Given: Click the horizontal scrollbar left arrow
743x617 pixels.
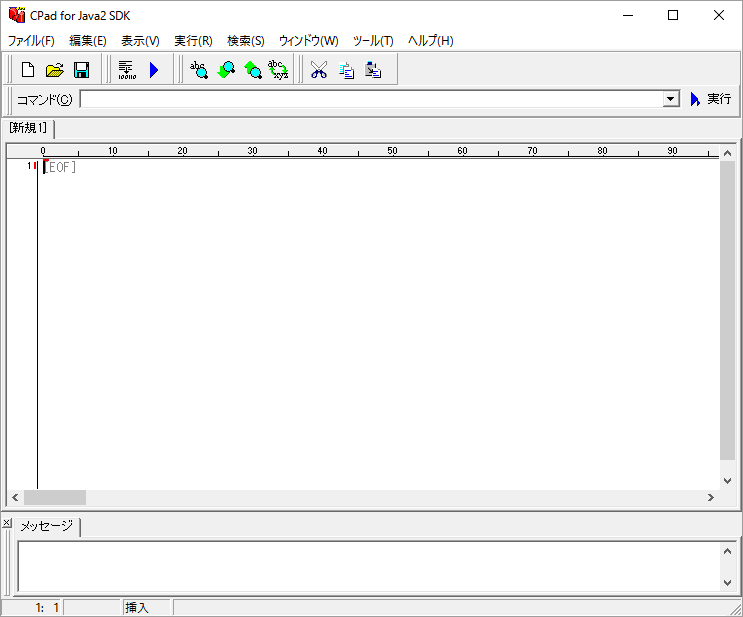Looking at the screenshot, I should pyautogui.click(x=15, y=497).
